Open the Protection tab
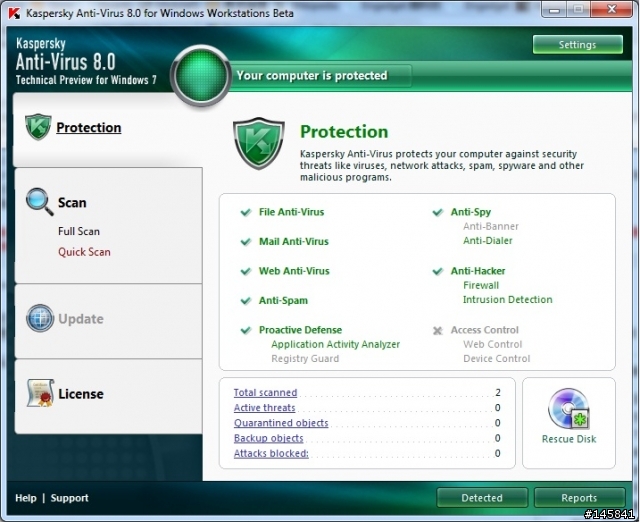Image resolution: width=640 pixels, height=522 pixels. [x=89, y=127]
